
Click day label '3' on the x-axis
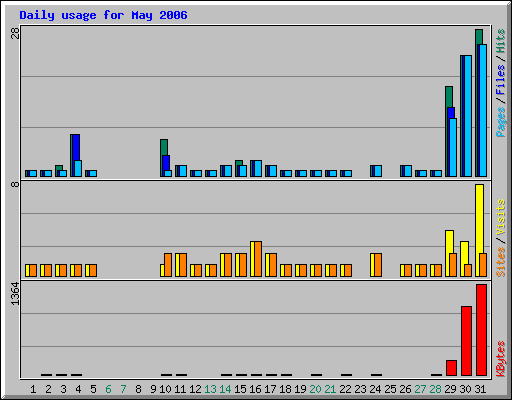pyautogui.click(x=63, y=389)
